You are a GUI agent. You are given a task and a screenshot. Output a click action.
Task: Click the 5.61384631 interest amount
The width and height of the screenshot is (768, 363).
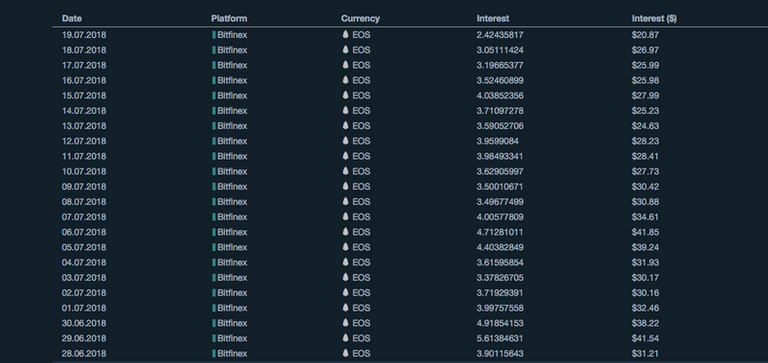tap(500, 339)
